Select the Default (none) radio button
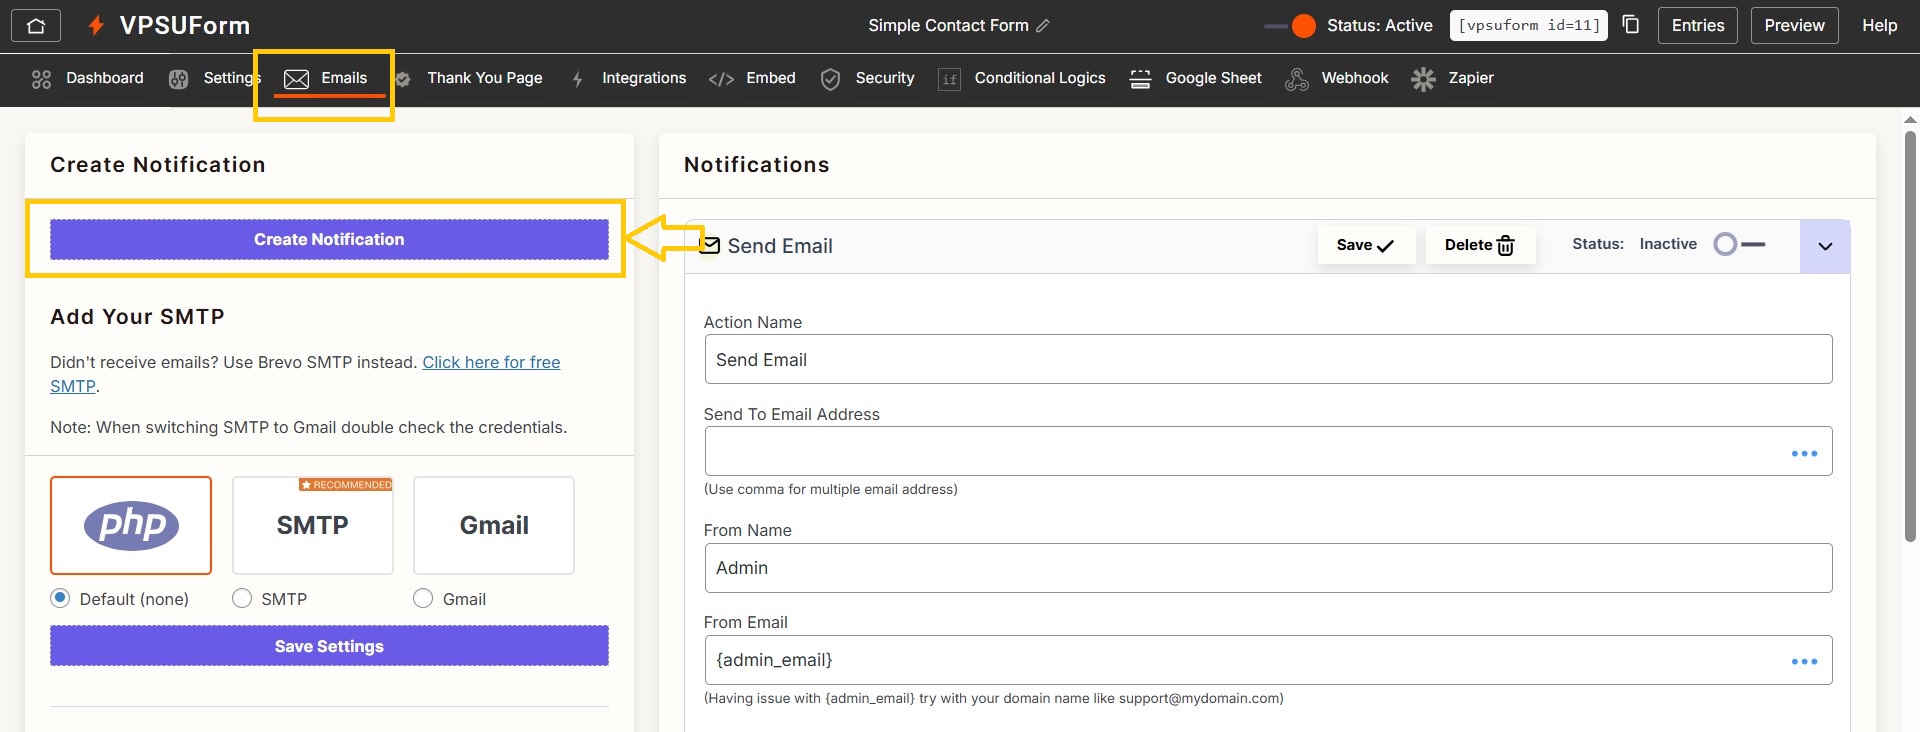Viewport: 1920px width, 732px height. pyautogui.click(x=60, y=598)
